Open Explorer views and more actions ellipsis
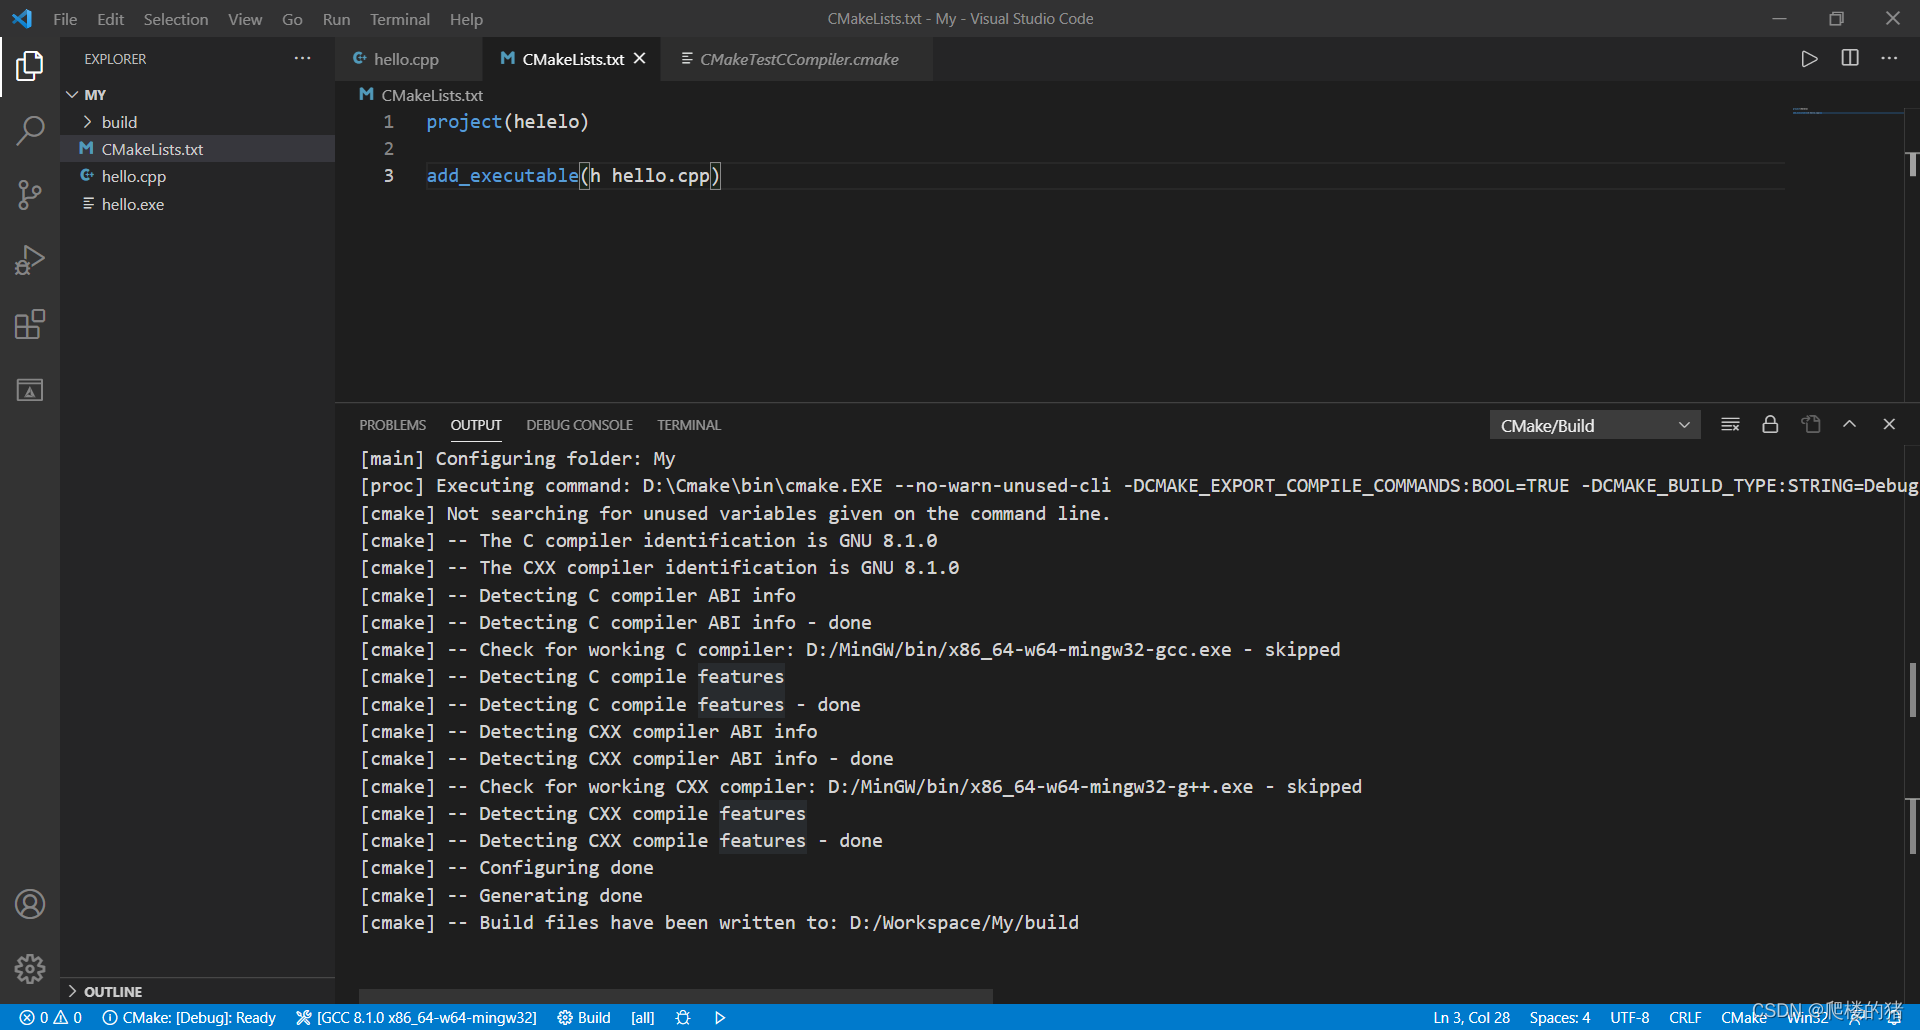This screenshot has height=1030, width=1920. click(x=302, y=59)
